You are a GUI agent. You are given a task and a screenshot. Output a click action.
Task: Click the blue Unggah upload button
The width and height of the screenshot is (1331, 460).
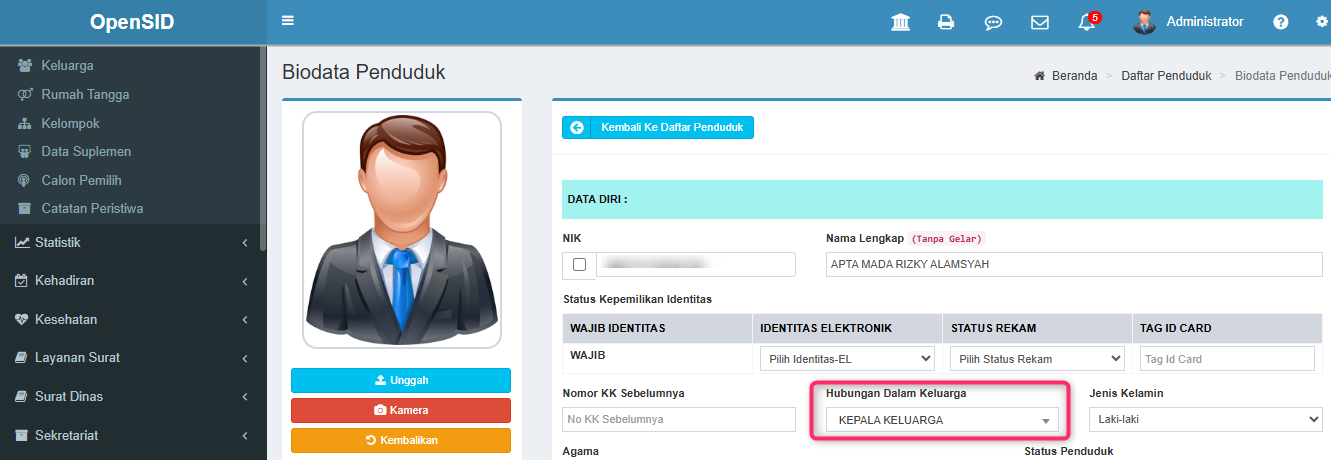coord(400,380)
